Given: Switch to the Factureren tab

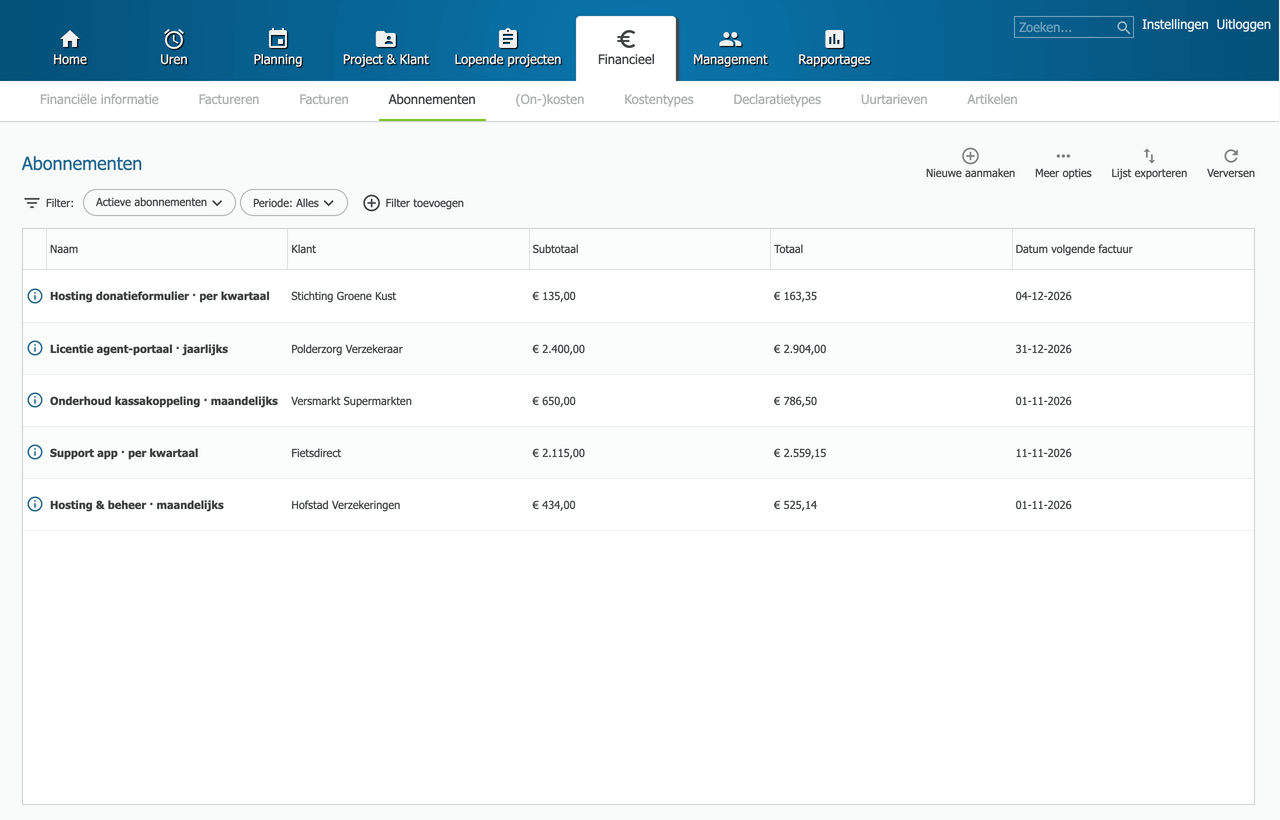Looking at the screenshot, I should coord(229,100).
